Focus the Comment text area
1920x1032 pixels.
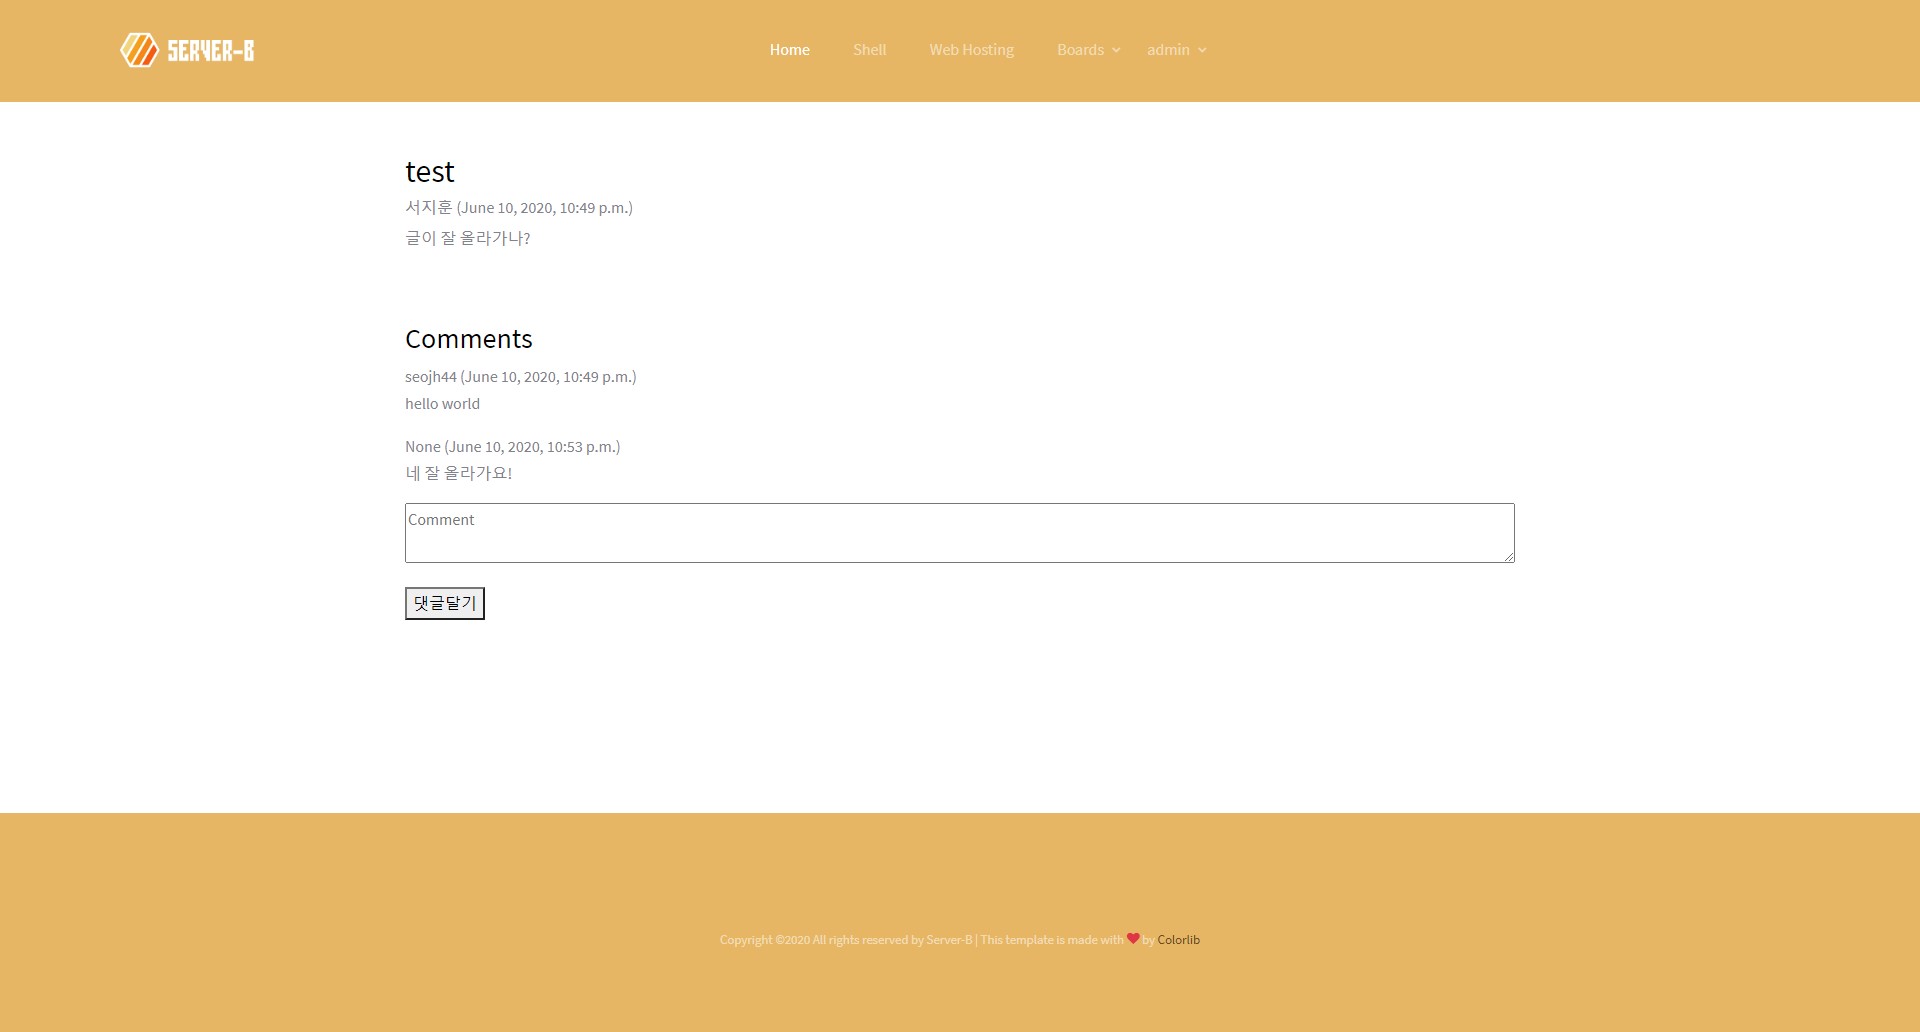(959, 533)
